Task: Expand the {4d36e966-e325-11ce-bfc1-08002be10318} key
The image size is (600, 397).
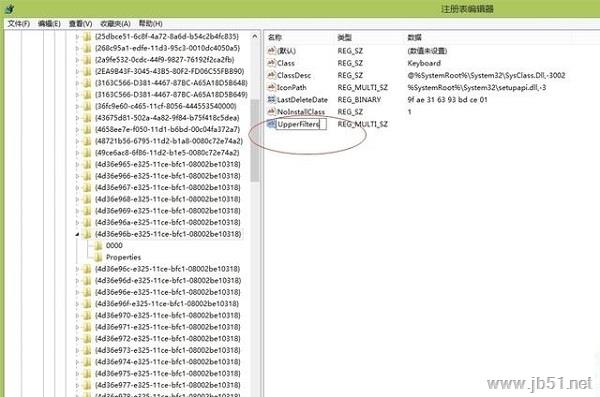Action: coord(77,176)
